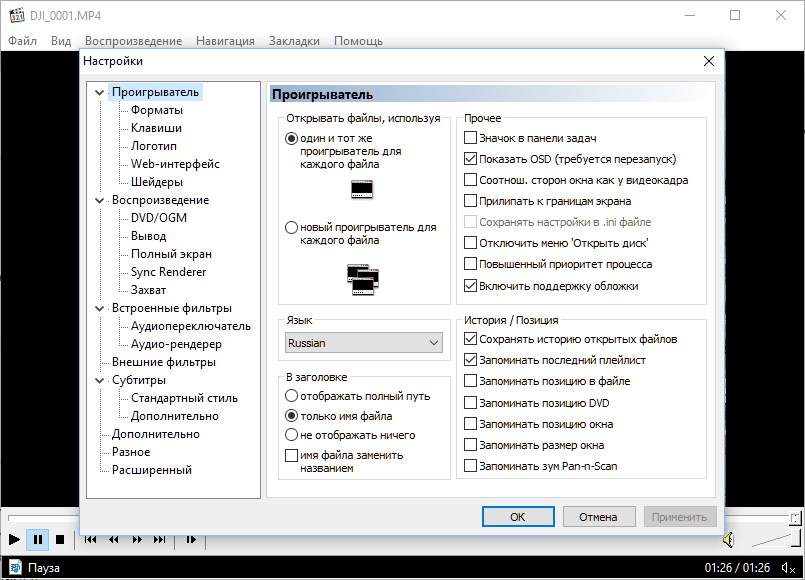Select Клавиши in settings tree
The image size is (805, 580).
pyautogui.click(x=156, y=128)
